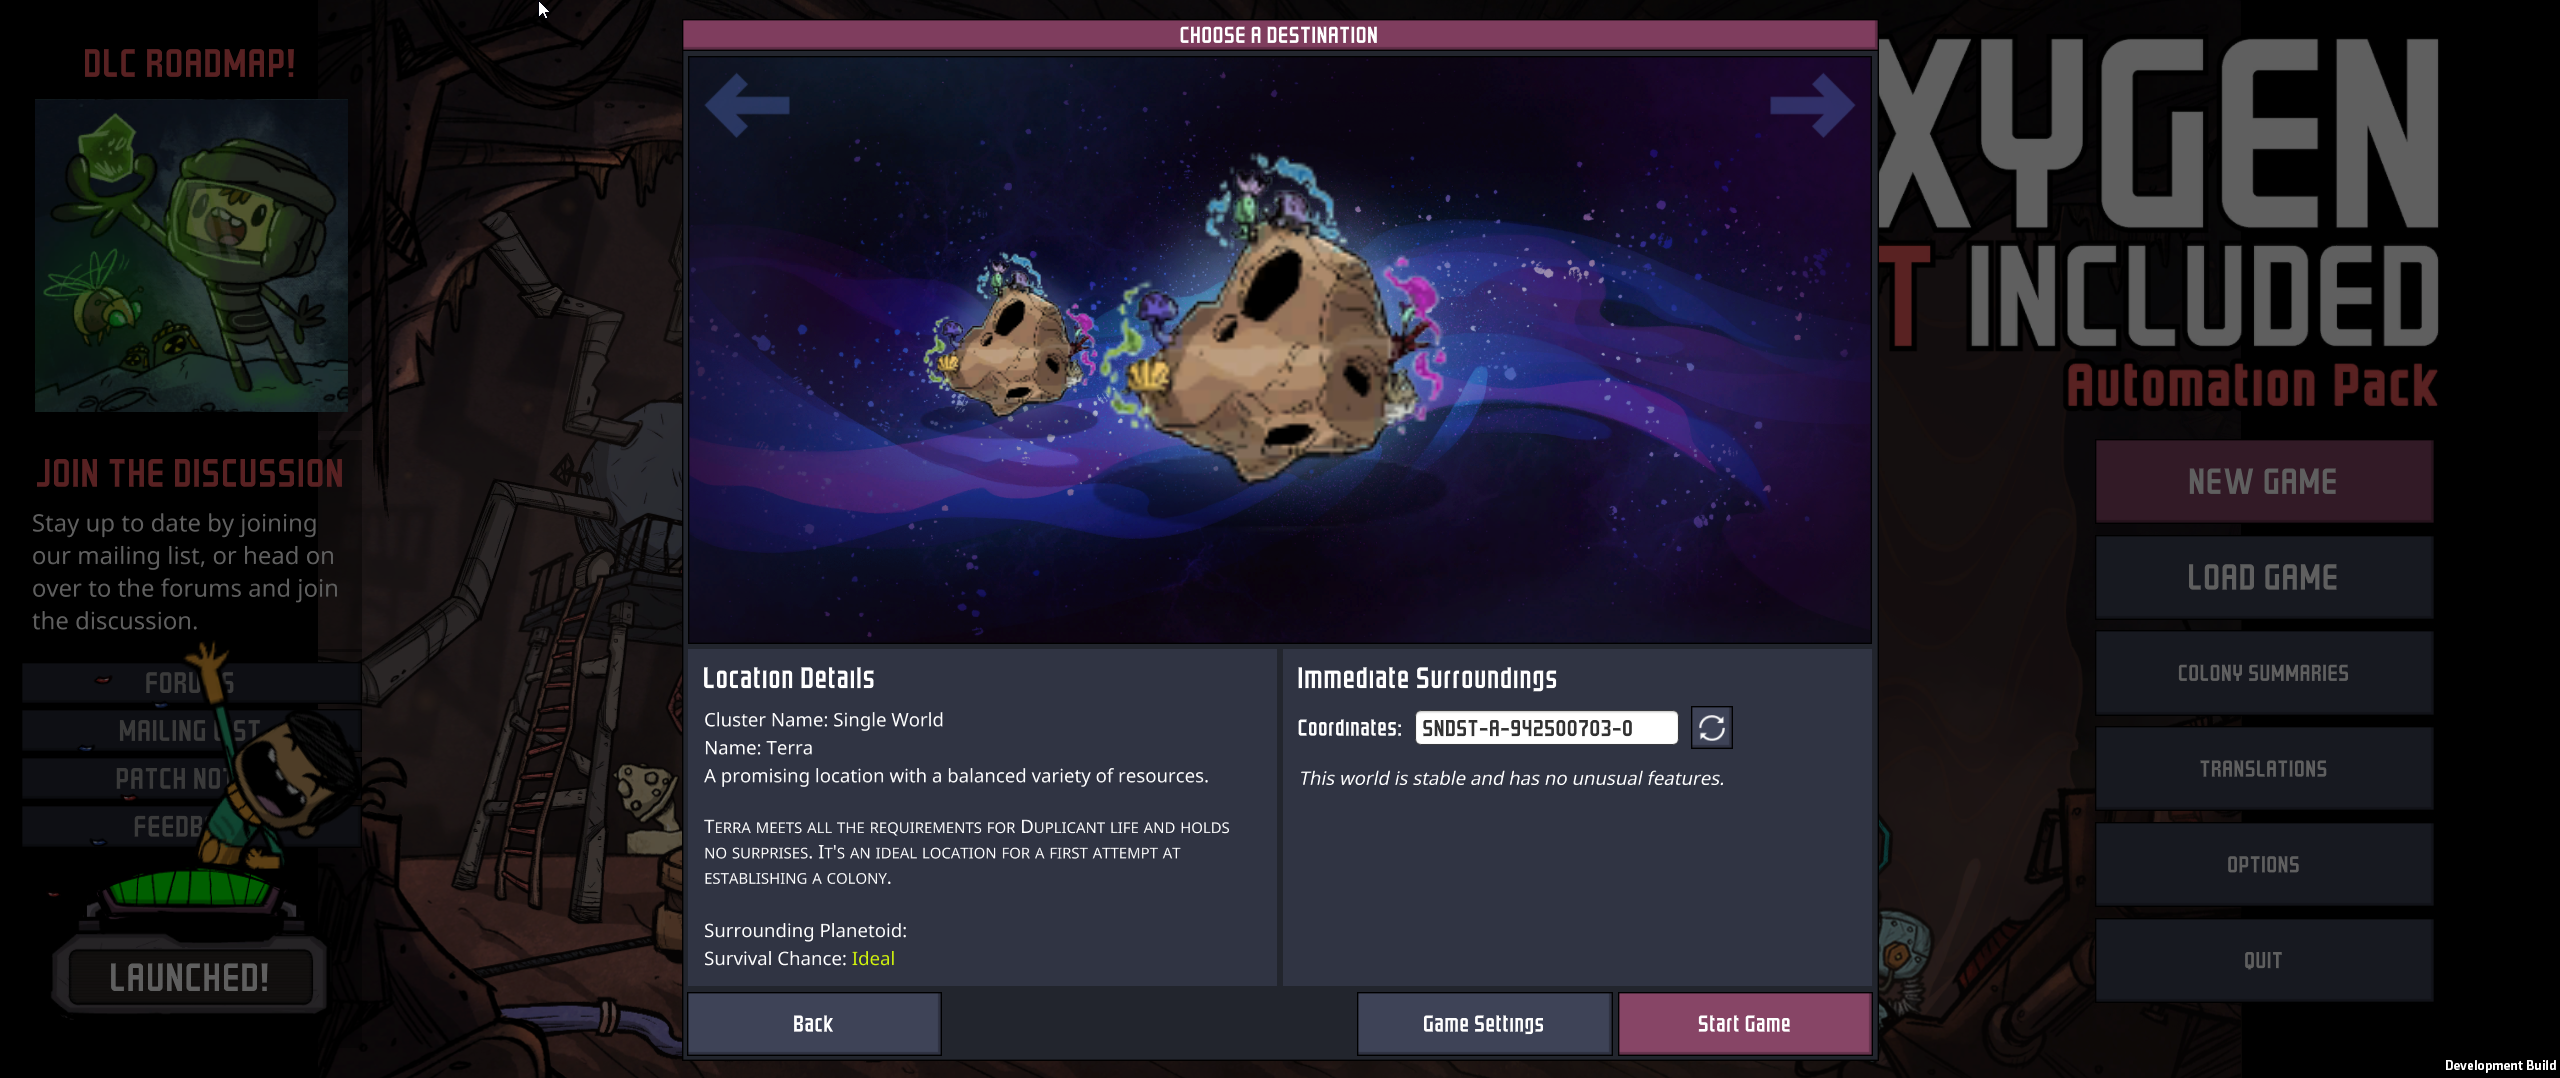Click the right arrow to view next destination
Viewport: 2560px width, 1078px height.
(x=1812, y=105)
